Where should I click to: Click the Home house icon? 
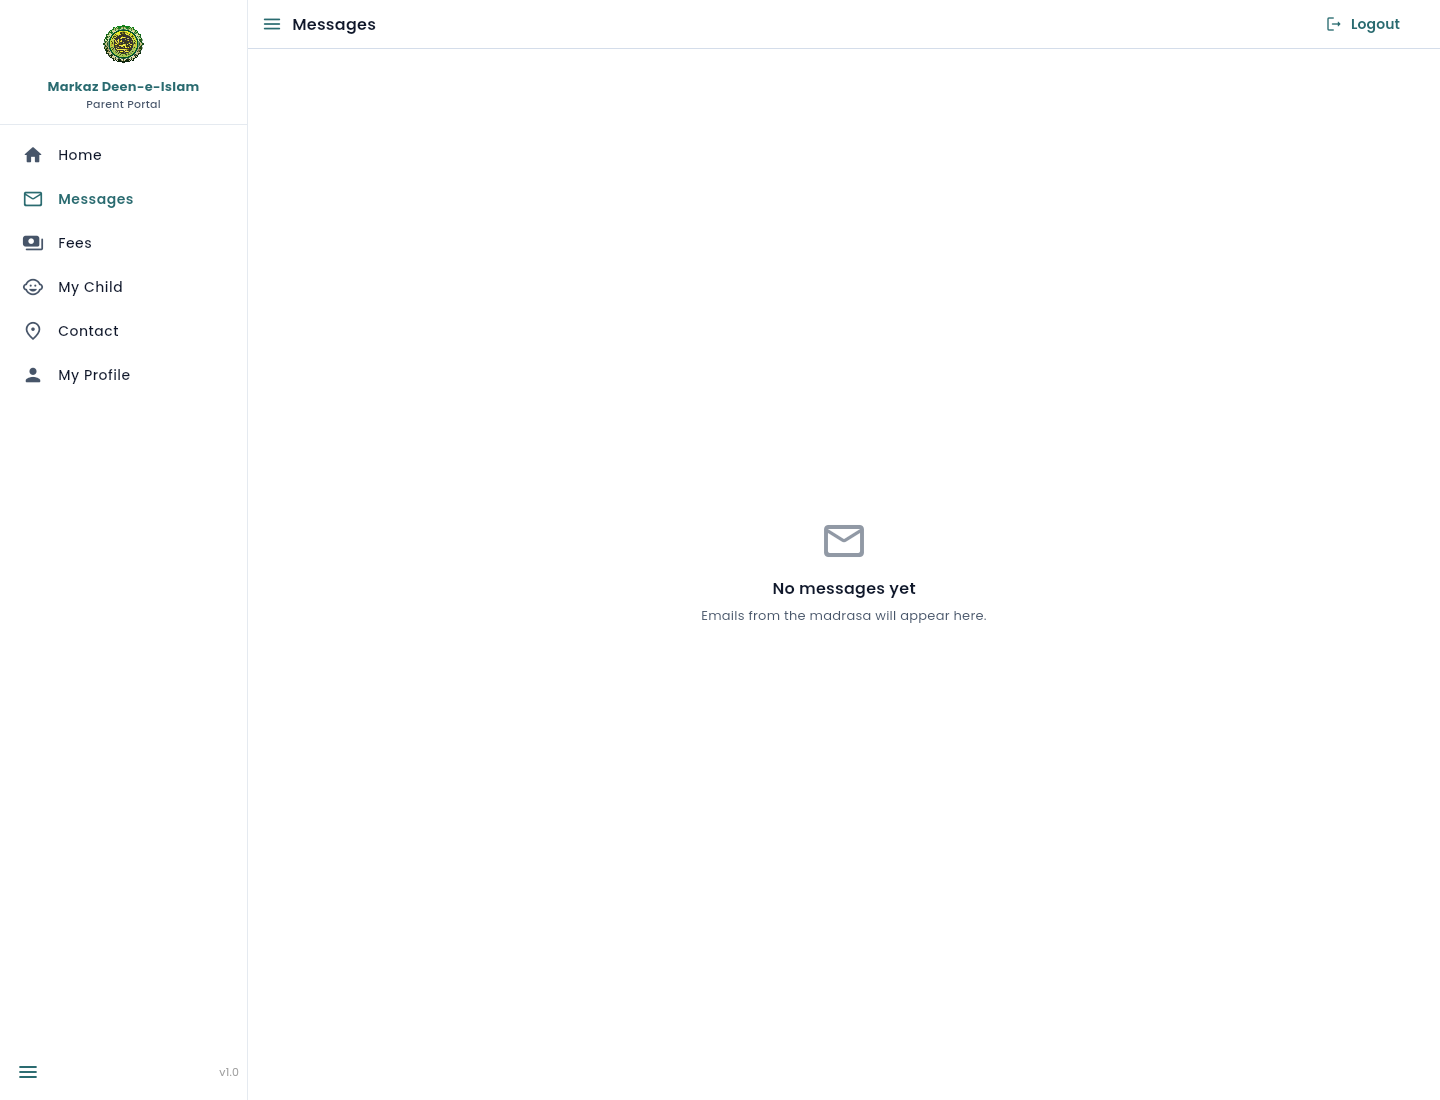pyautogui.click(x=33, y=155)
